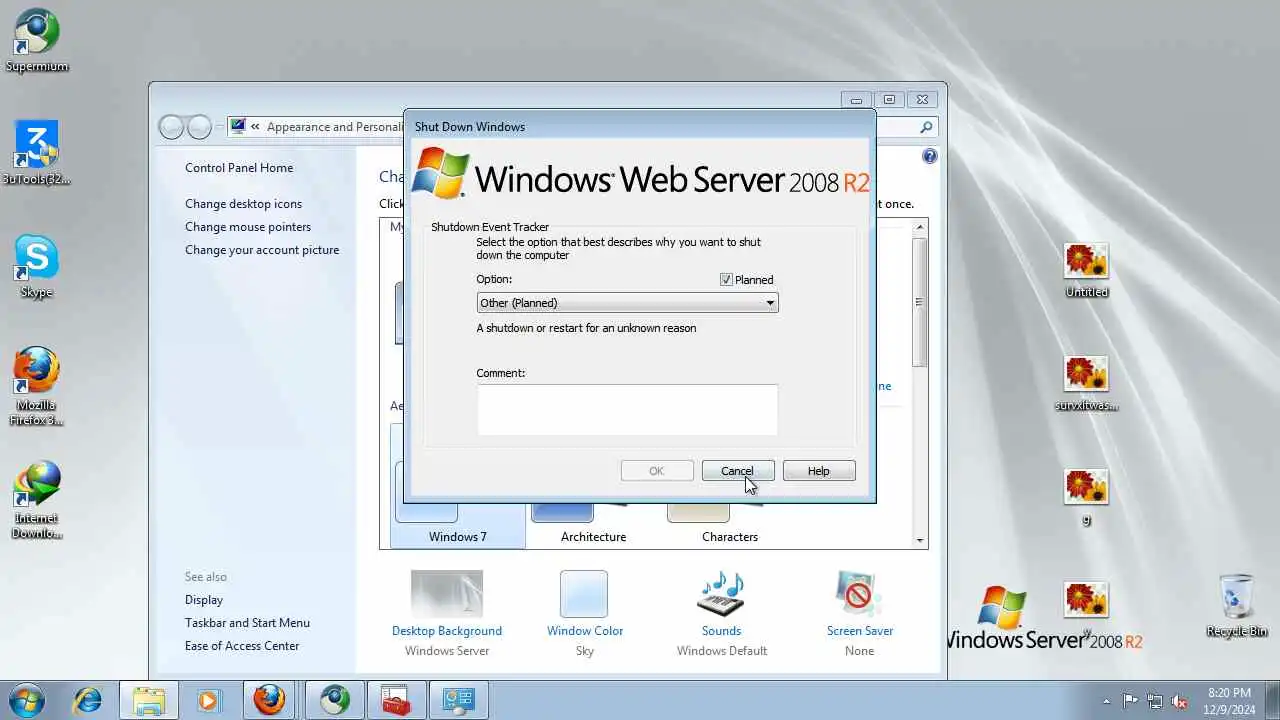Open the Mozilla Firefox desktop shortcut

click(37, 386)
